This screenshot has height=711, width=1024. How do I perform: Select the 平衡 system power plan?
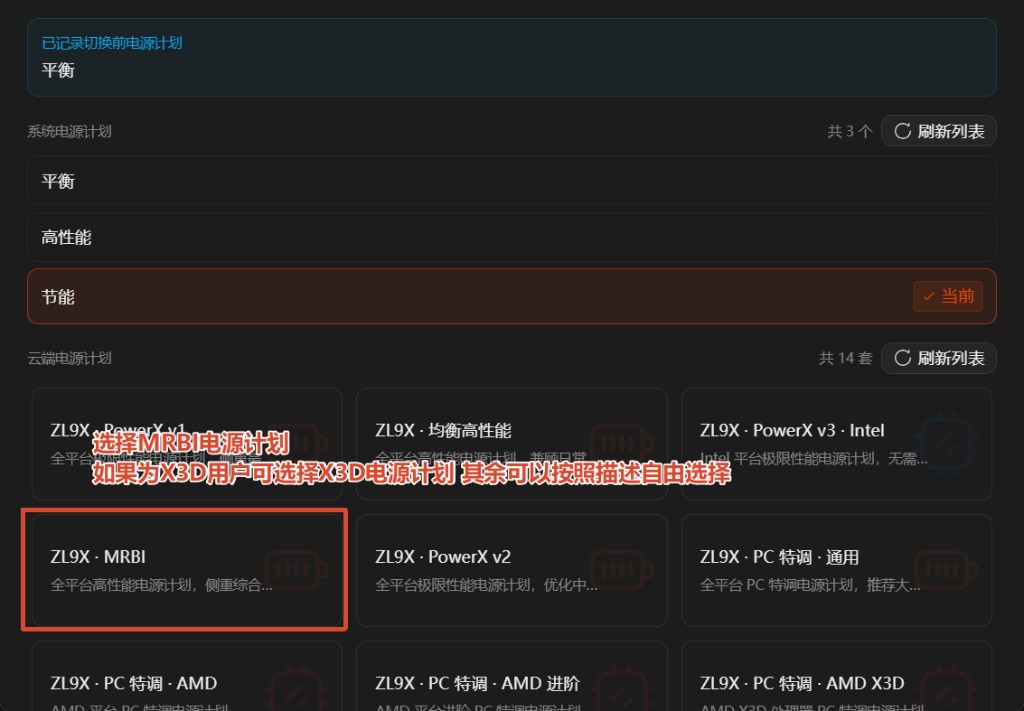pos(511,180)
